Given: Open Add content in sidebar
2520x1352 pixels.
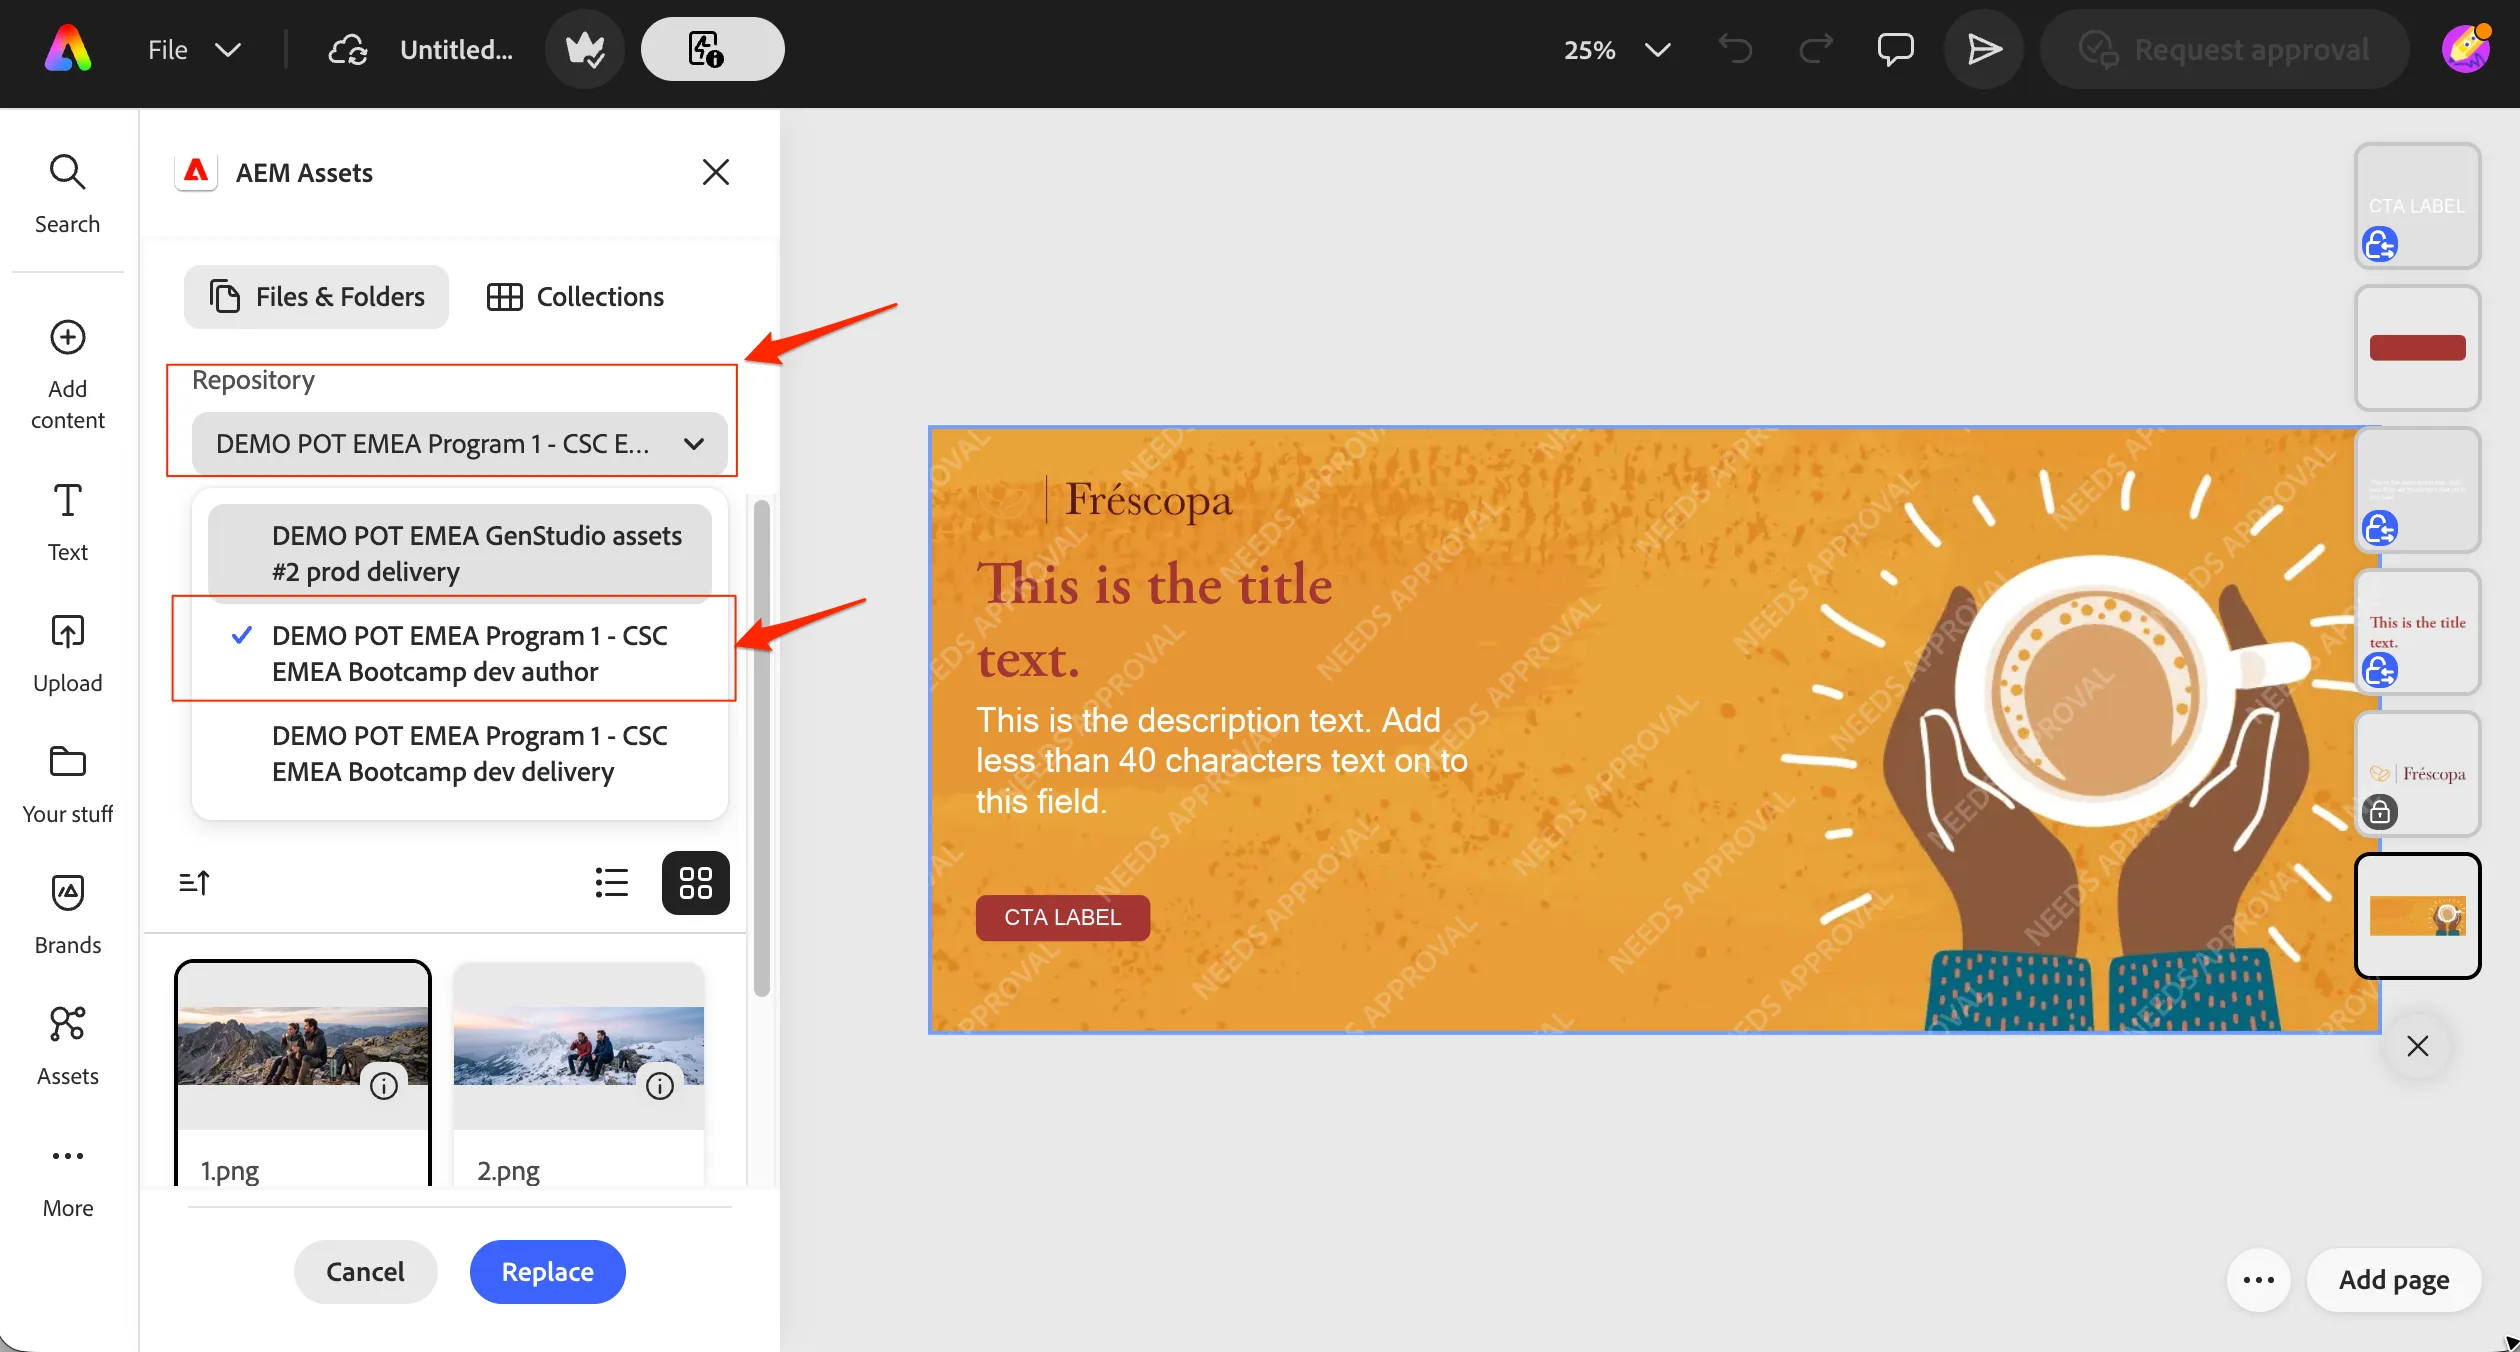Looking at the screenshot, I should tap(67, 375).
